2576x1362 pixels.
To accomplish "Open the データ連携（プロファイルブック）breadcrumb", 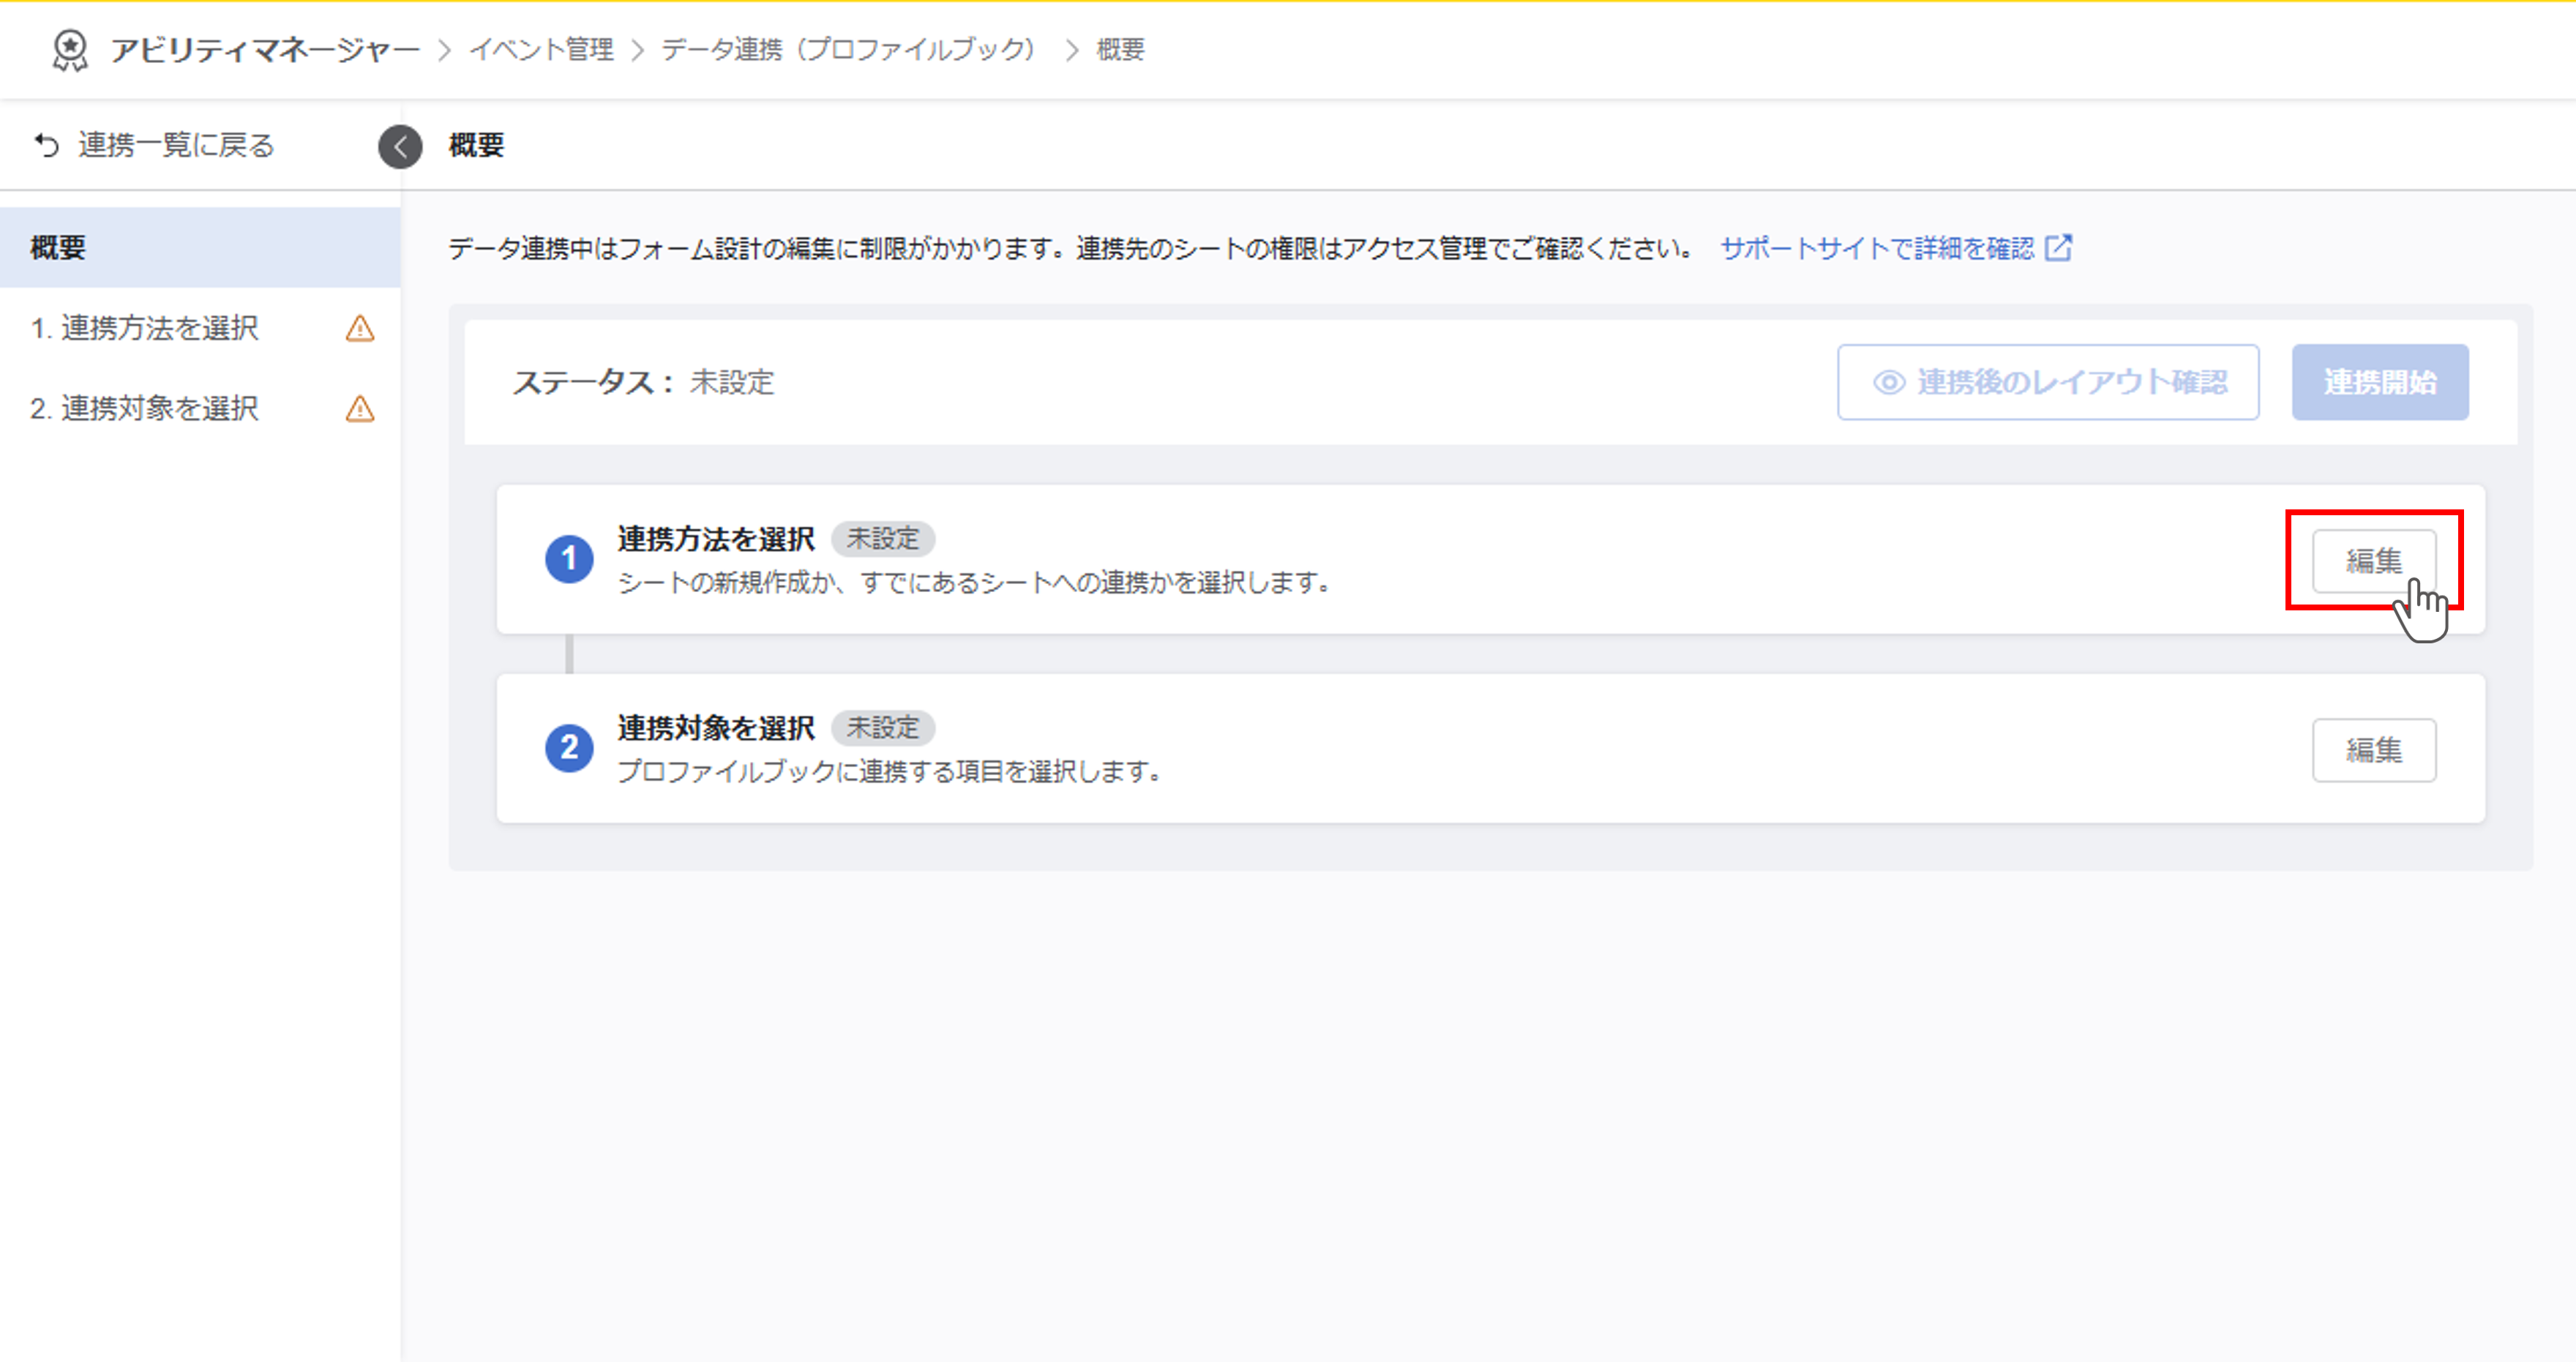I will pyautogui.click(x=848, y=49).
